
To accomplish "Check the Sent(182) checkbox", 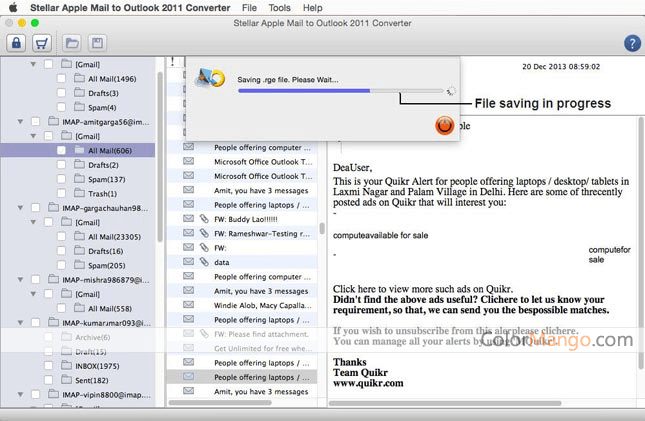I will pyautogui.click(x=48, y=380).
